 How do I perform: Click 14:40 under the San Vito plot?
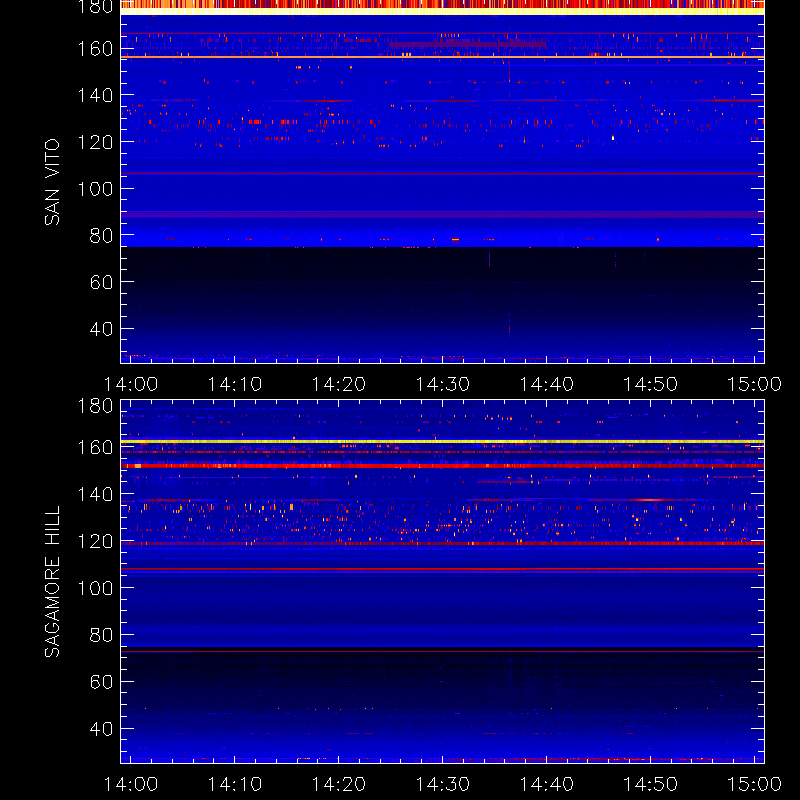tap(546, 384)
